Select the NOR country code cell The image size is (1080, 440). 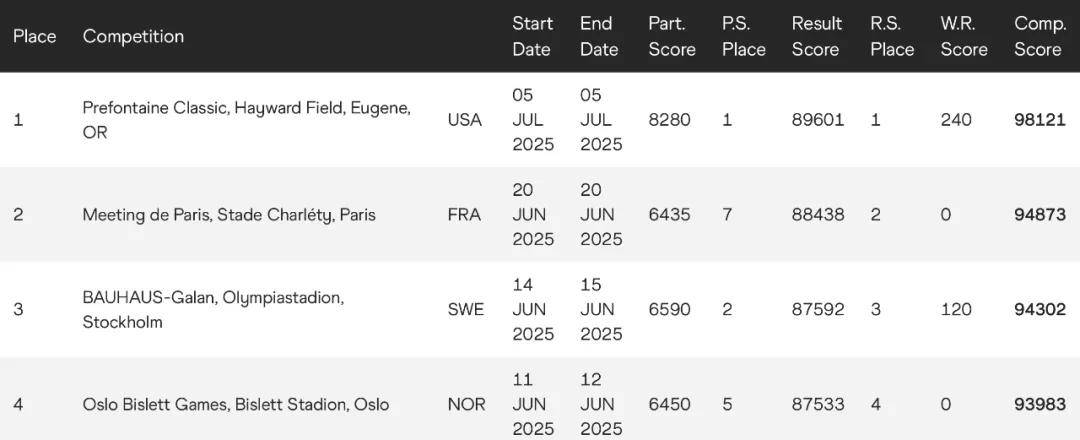click(x=466, y=404)
